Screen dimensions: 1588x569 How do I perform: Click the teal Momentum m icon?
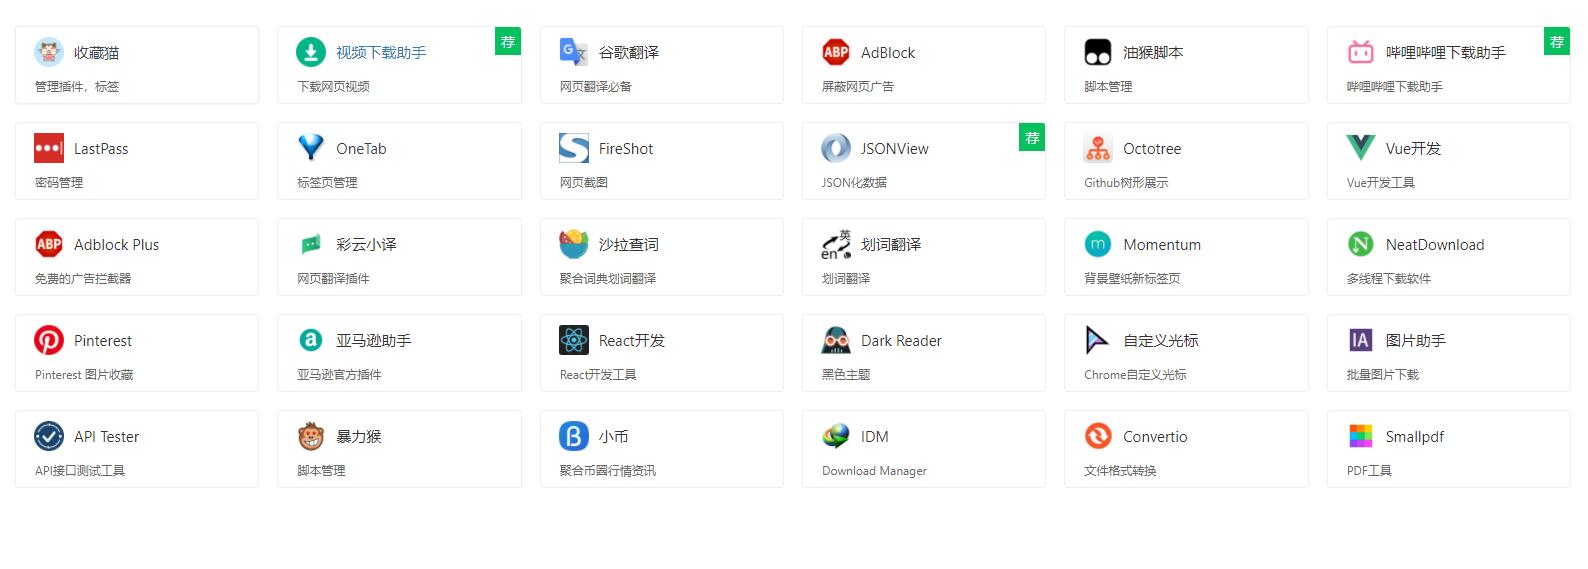click(1098, 244)
